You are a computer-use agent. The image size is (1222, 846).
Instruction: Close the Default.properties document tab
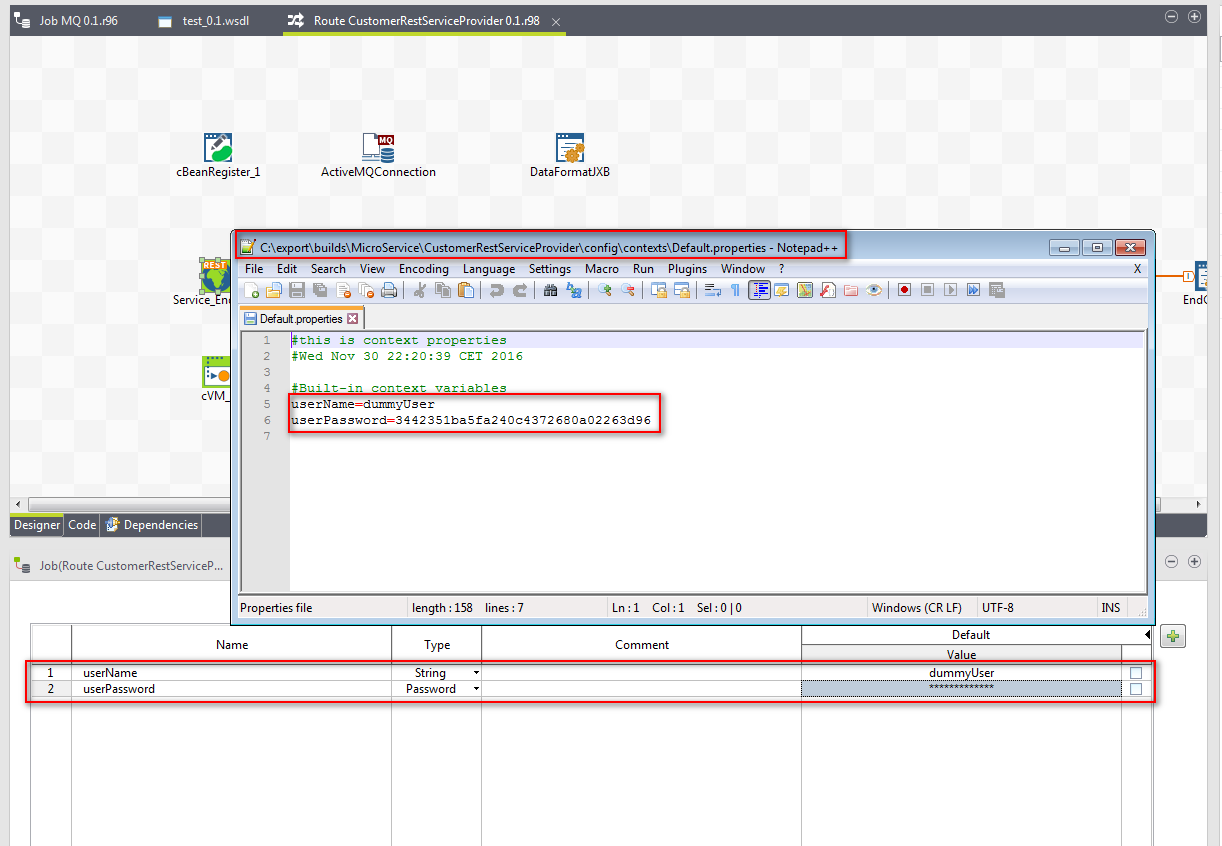(x=352, y=319)
